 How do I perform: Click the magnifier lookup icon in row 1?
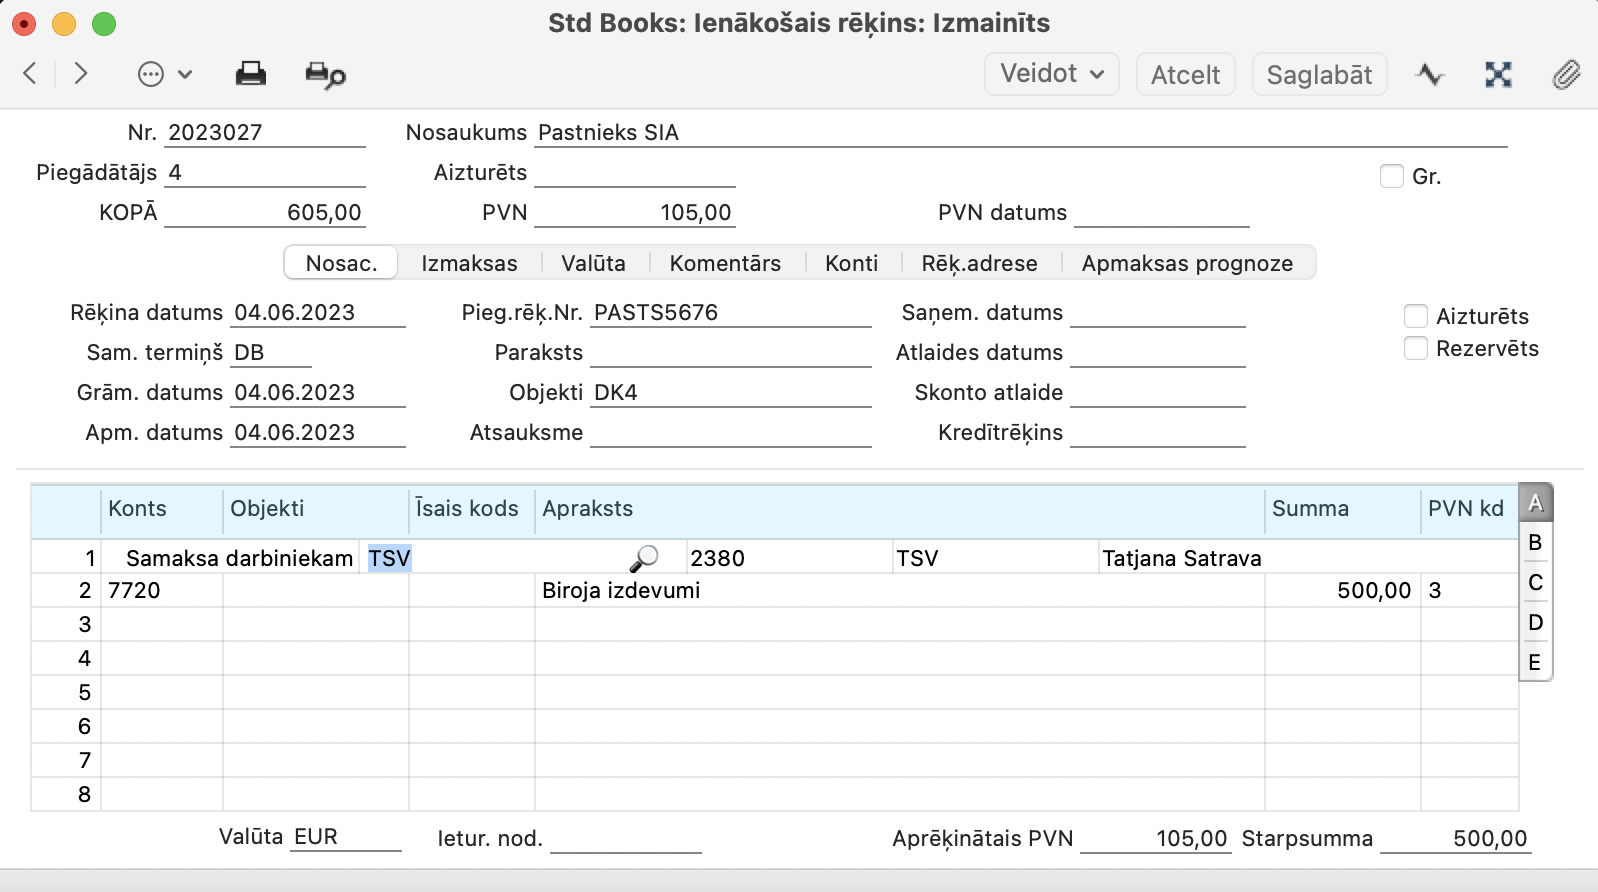644,558
